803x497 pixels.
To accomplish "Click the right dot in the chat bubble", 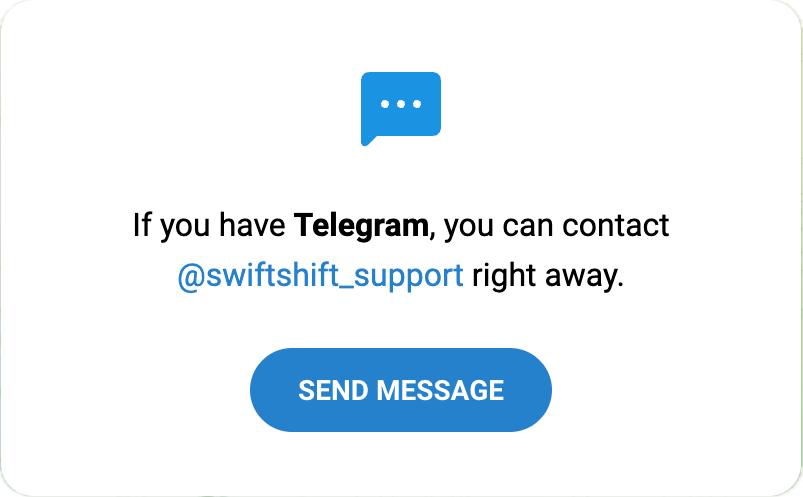I will point(417,104).
